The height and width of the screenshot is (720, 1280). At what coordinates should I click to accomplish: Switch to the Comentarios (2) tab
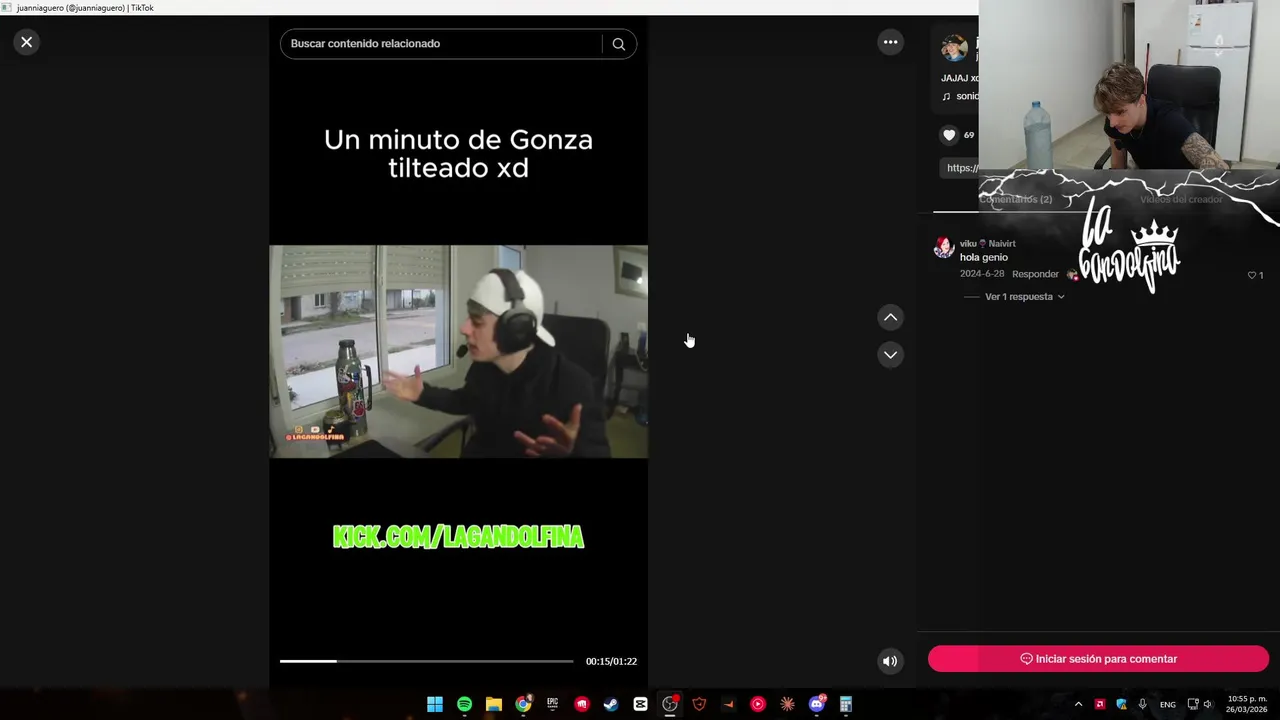point(1015,199)
